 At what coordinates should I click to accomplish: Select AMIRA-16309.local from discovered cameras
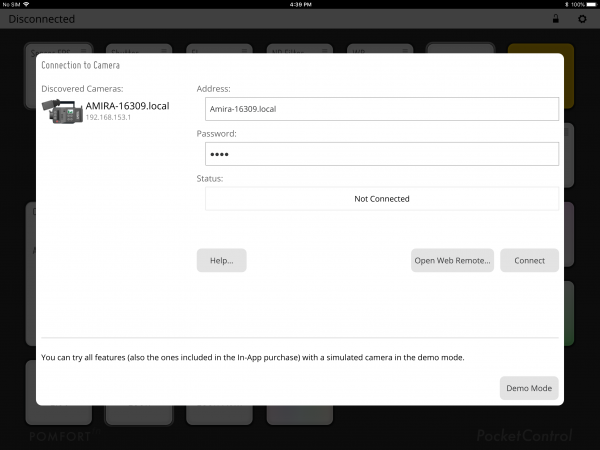click(x=127, y=106)
